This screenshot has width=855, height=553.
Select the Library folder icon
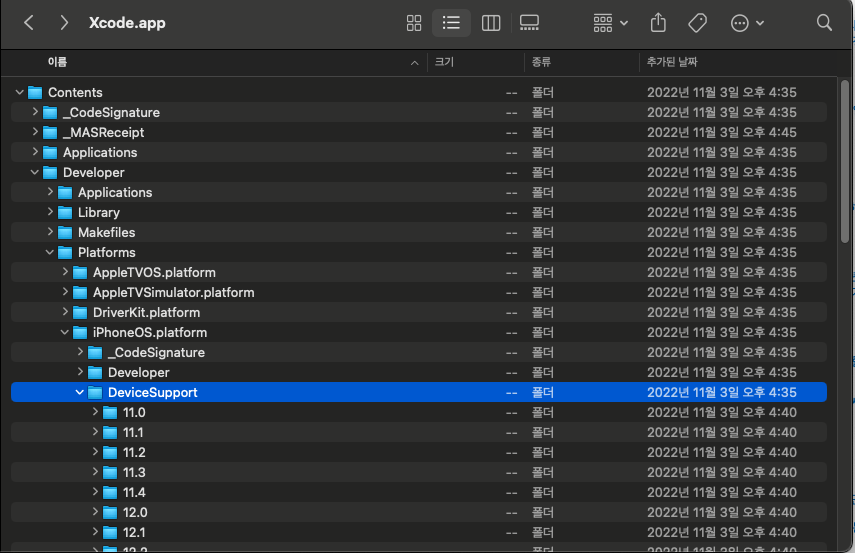65,213
